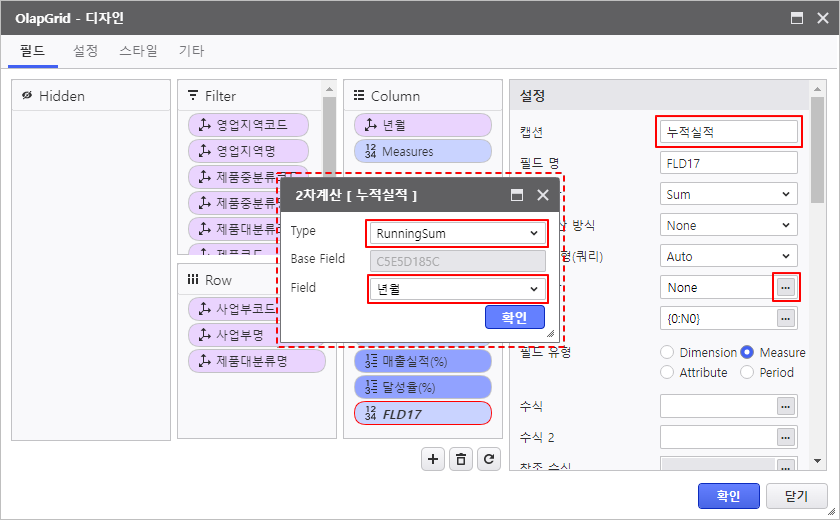Open ellipsis button next to {0:N0} format
This screenshot has width=840, height=520.
786,318
